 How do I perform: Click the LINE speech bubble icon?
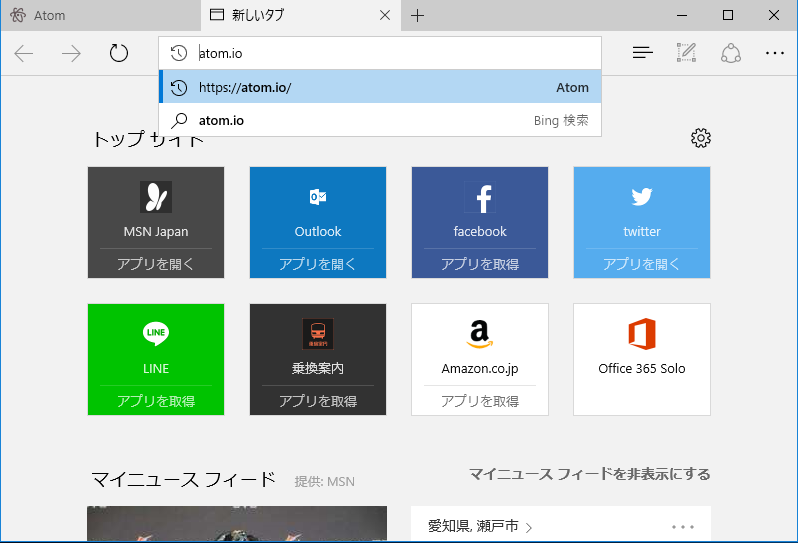click(156, 334)
